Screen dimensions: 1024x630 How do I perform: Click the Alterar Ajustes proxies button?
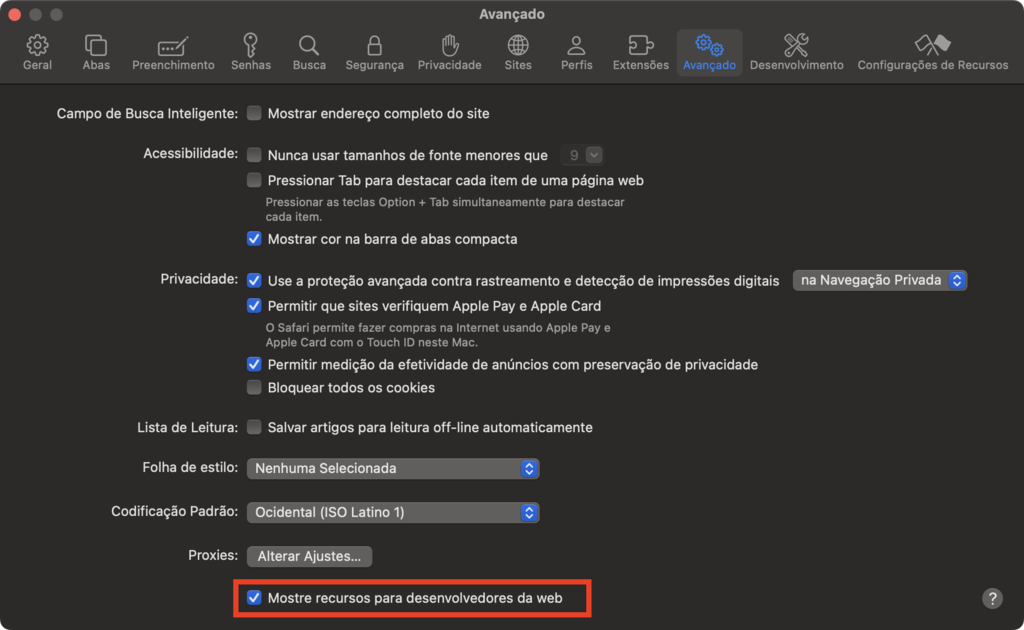coord(310,556)
